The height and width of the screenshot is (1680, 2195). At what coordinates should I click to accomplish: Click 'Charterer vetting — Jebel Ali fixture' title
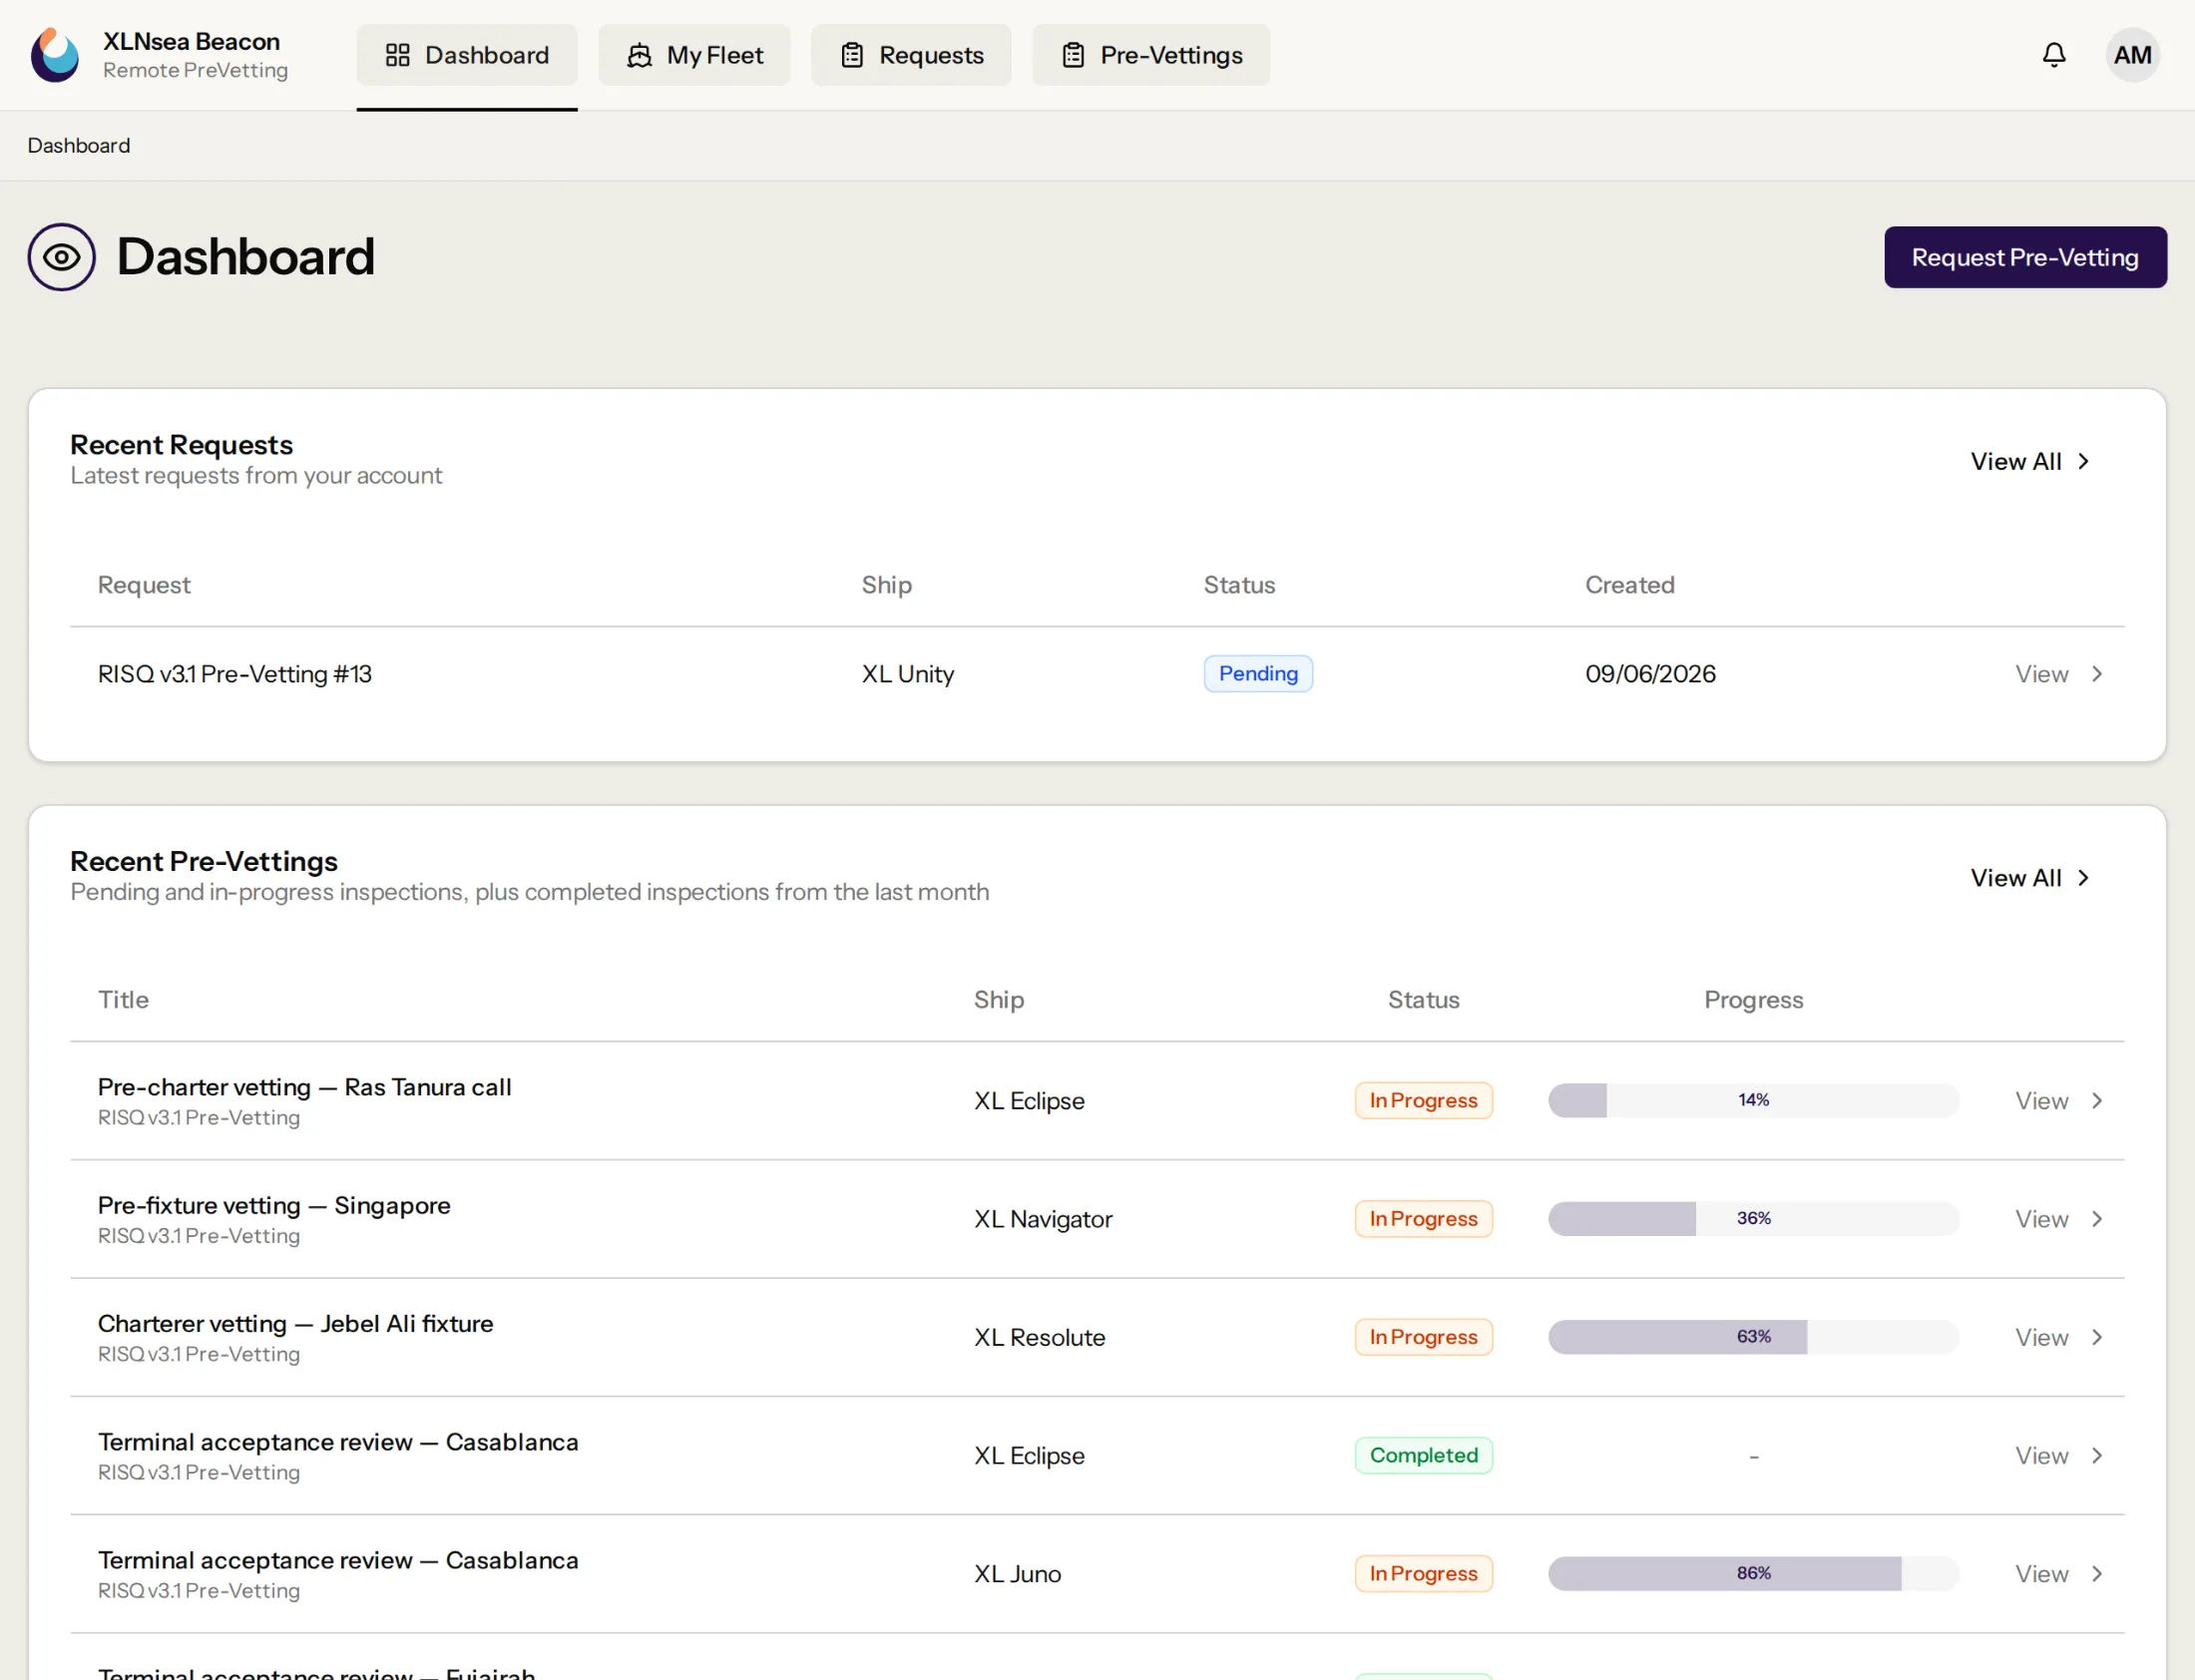[296, 1324]
